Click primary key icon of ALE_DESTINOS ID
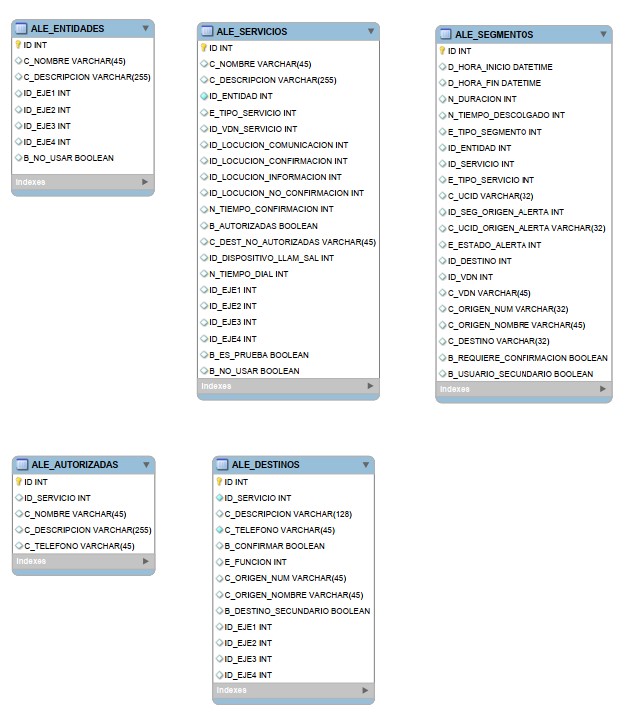631x714 pixels. (x=219, y=481)
